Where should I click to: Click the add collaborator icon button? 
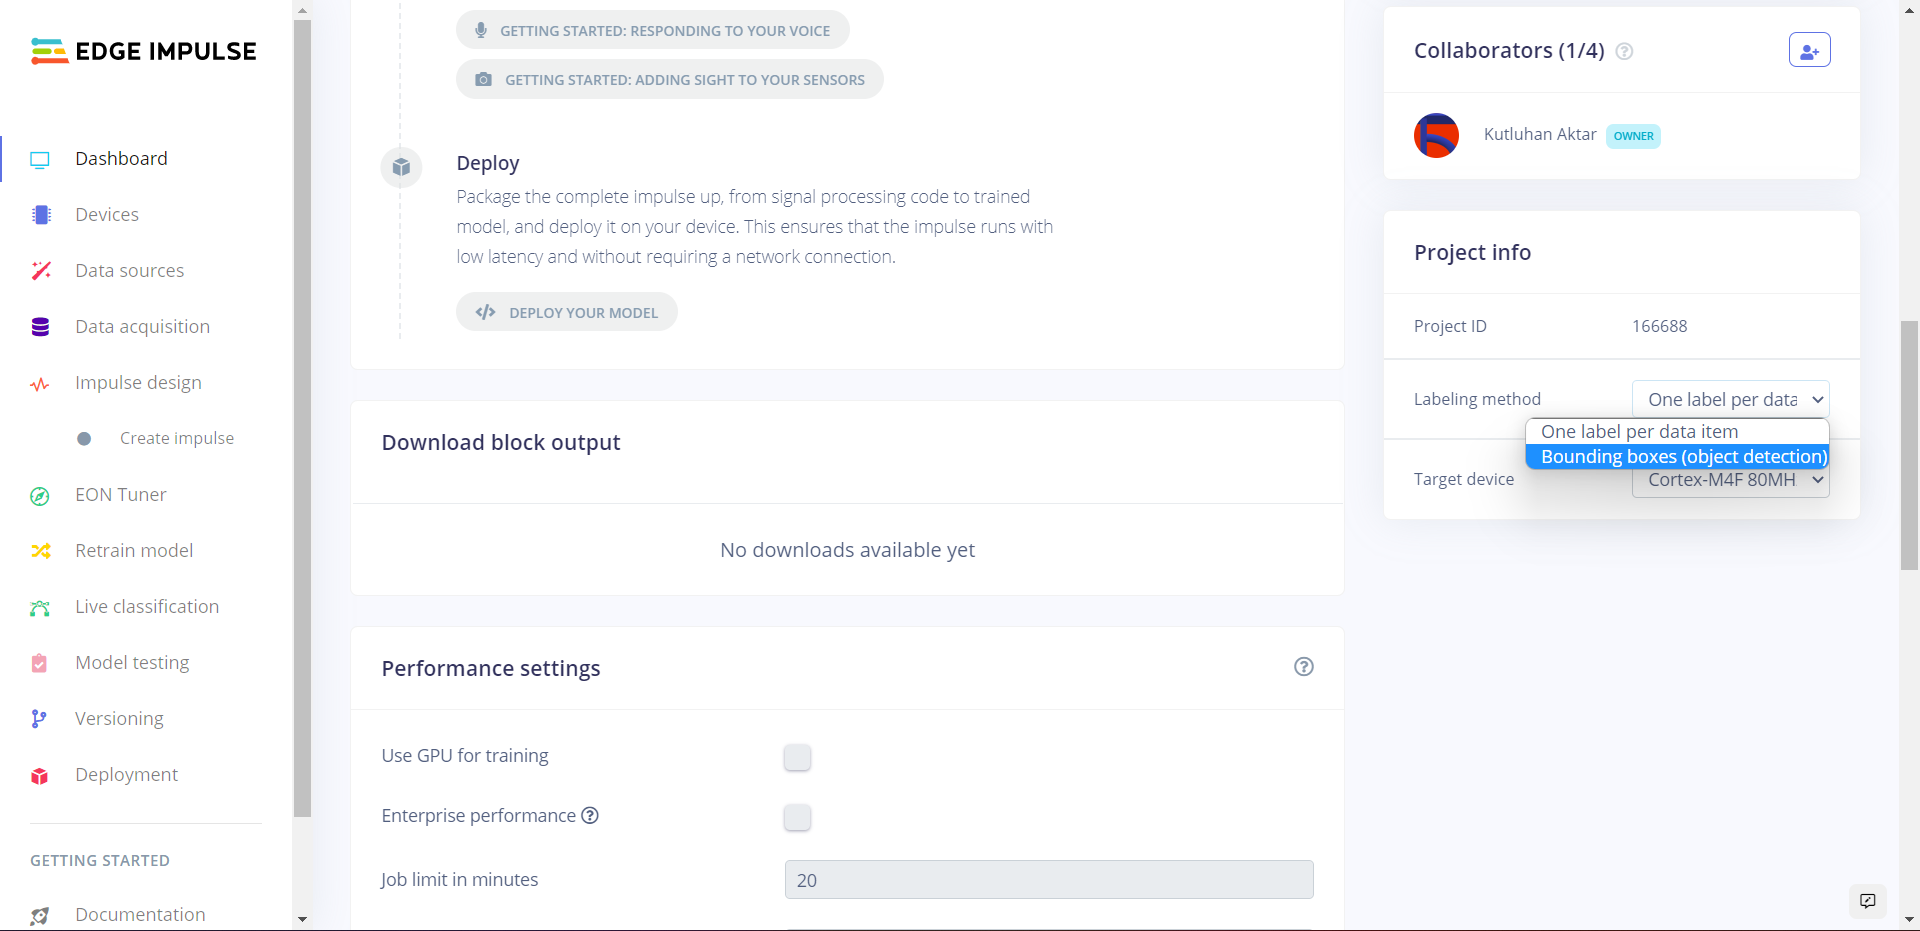point(1809,50)
